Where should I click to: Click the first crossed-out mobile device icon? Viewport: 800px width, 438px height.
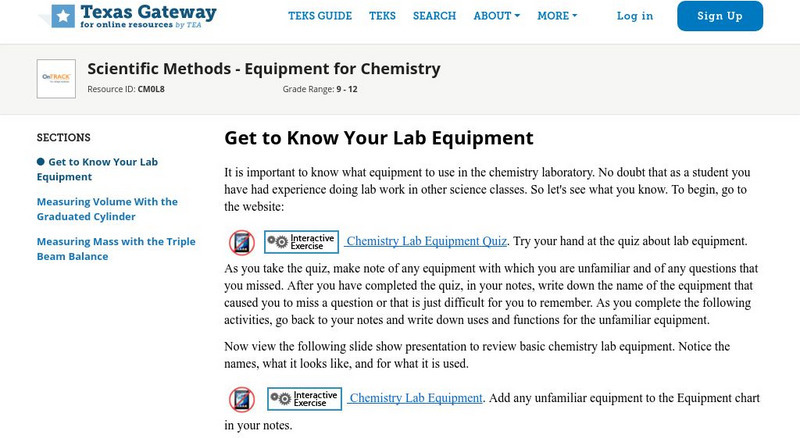(x=241, y=242)
